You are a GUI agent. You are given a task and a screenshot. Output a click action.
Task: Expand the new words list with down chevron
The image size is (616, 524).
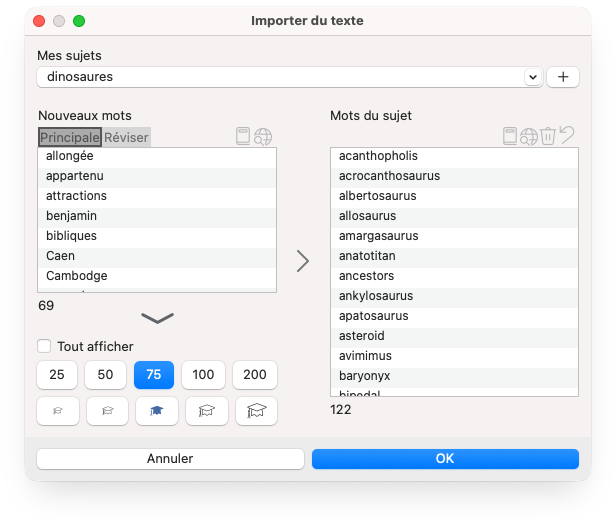coord(157,318)
